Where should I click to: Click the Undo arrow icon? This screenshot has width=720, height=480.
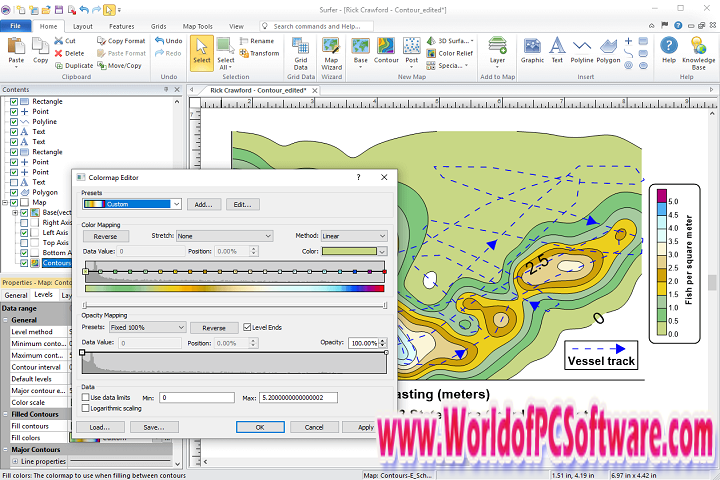tap(159, 40)
